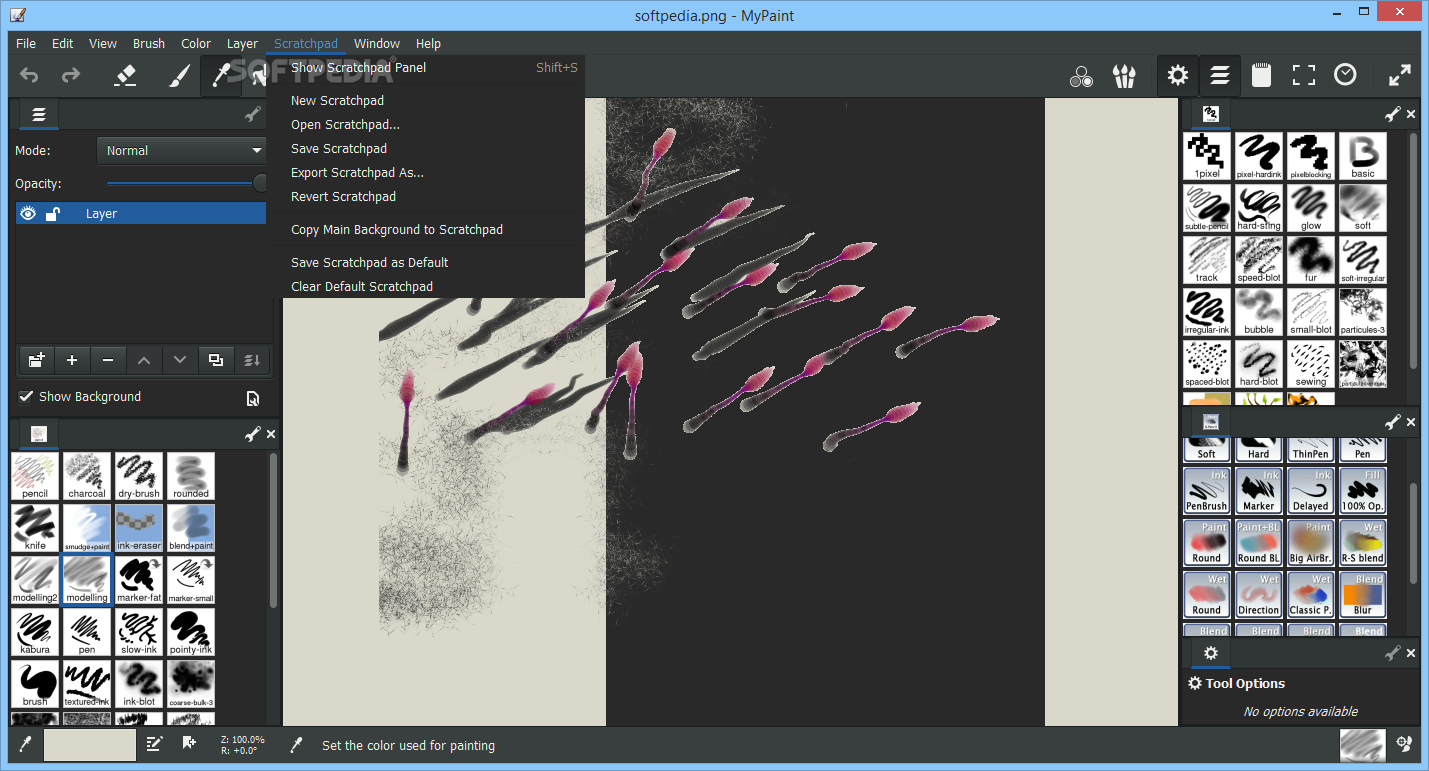Viewport: 1429px width, 771px height.
Task: Select the Eraser tool in the toolbar
Action: (124, 75)
